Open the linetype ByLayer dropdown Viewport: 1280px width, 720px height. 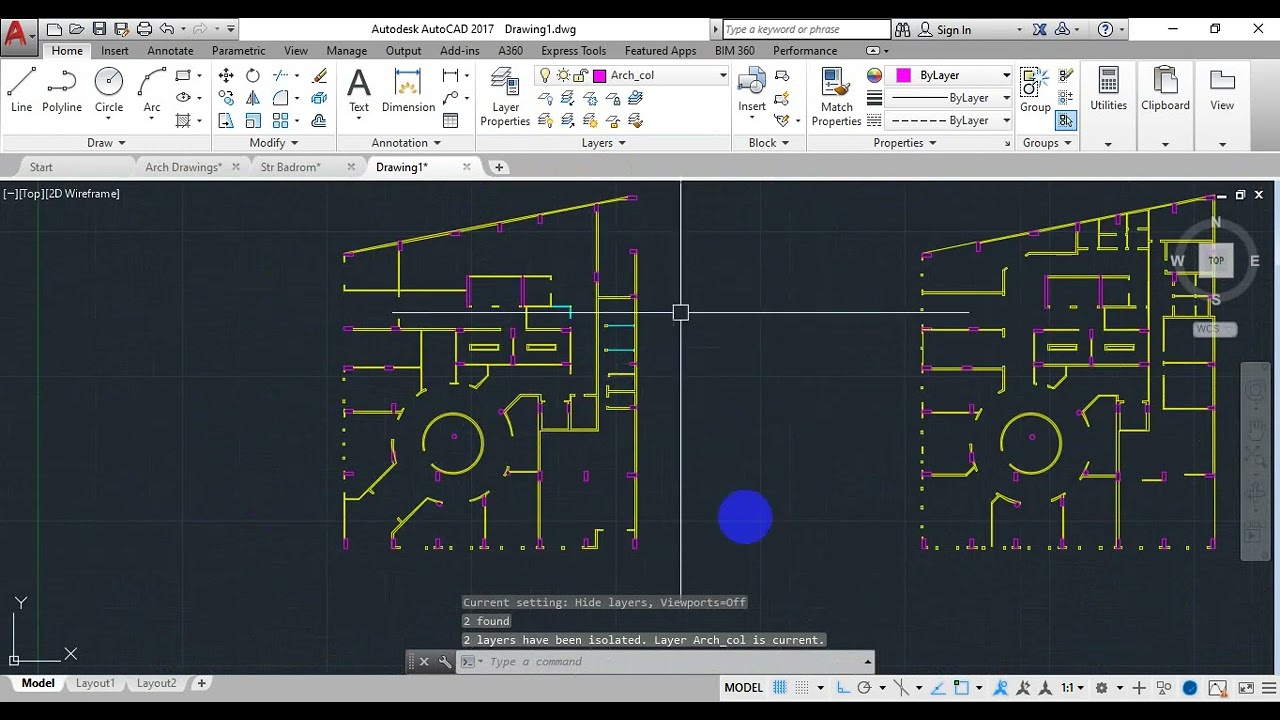tap(1006, 121)
